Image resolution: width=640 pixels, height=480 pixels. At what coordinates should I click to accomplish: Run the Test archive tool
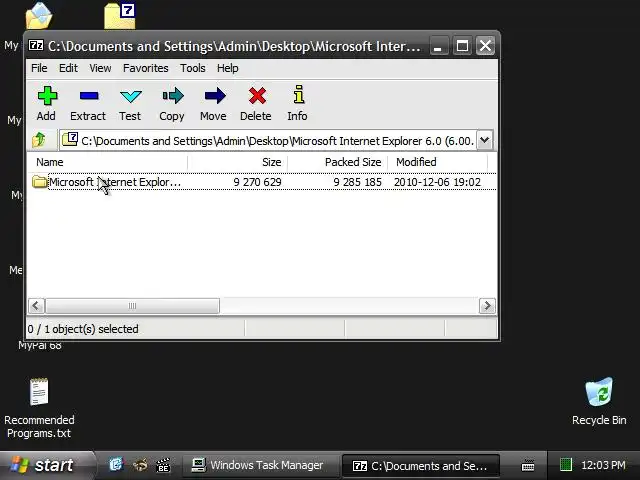pos(131,96)
